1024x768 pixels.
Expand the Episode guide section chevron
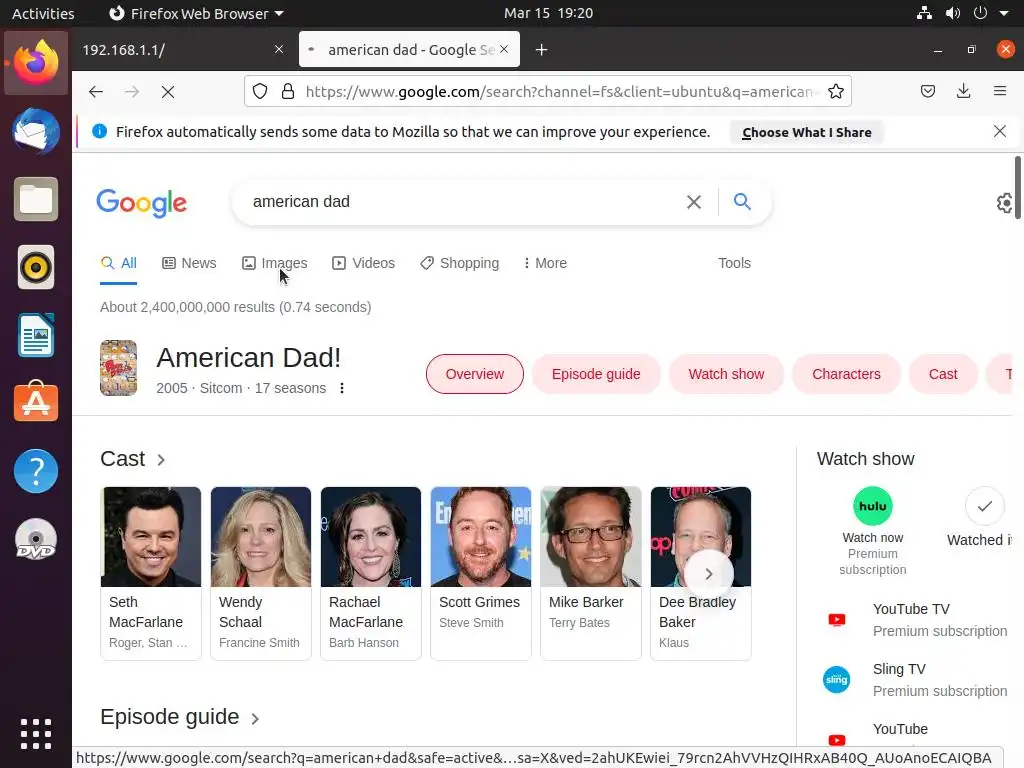click(x=255, y=718)
